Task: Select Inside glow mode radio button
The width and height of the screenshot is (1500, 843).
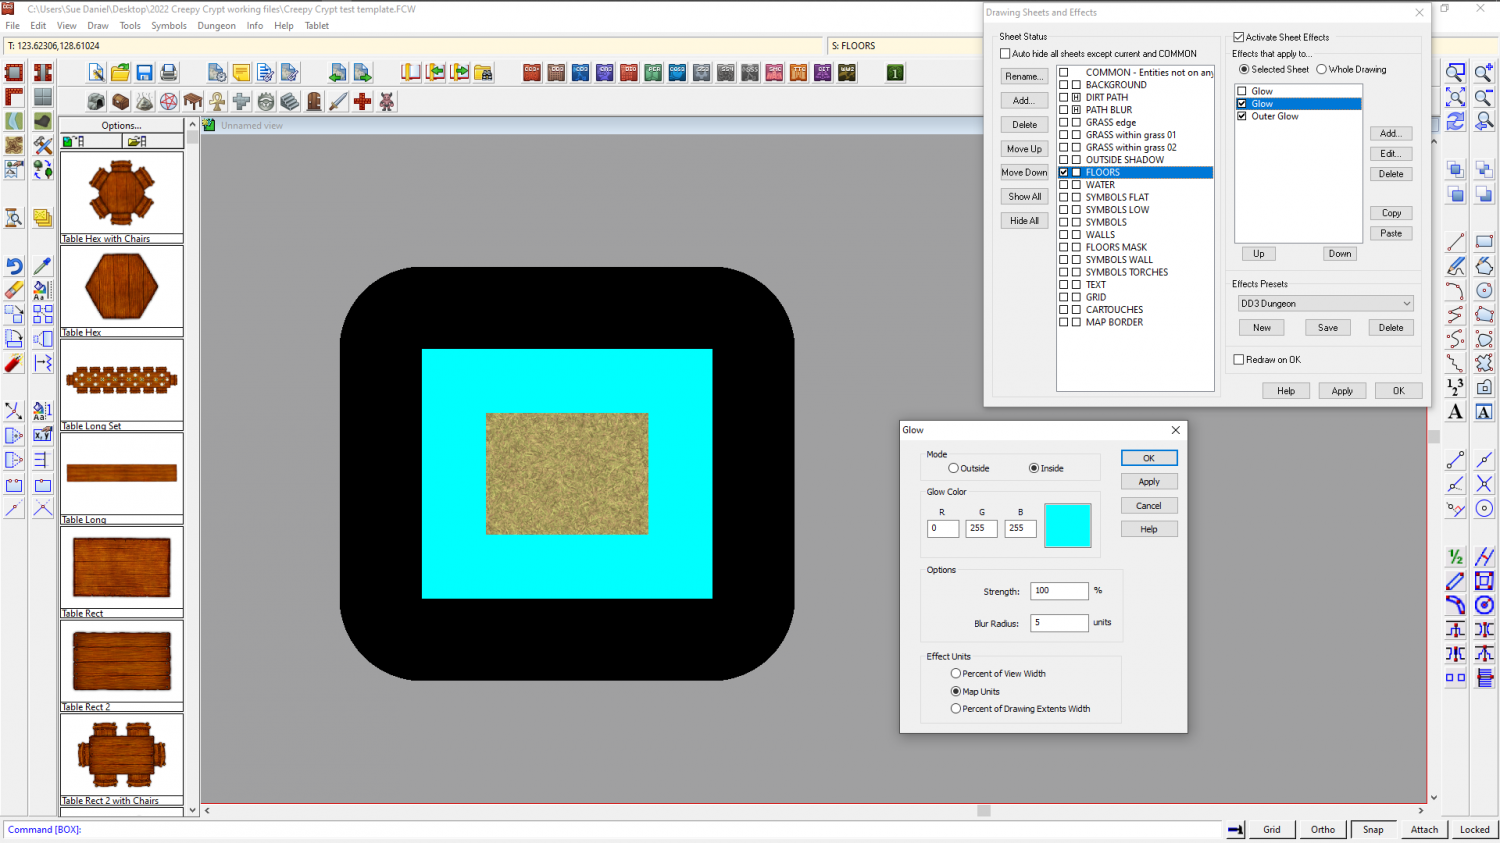Action: click(1034, 468)
